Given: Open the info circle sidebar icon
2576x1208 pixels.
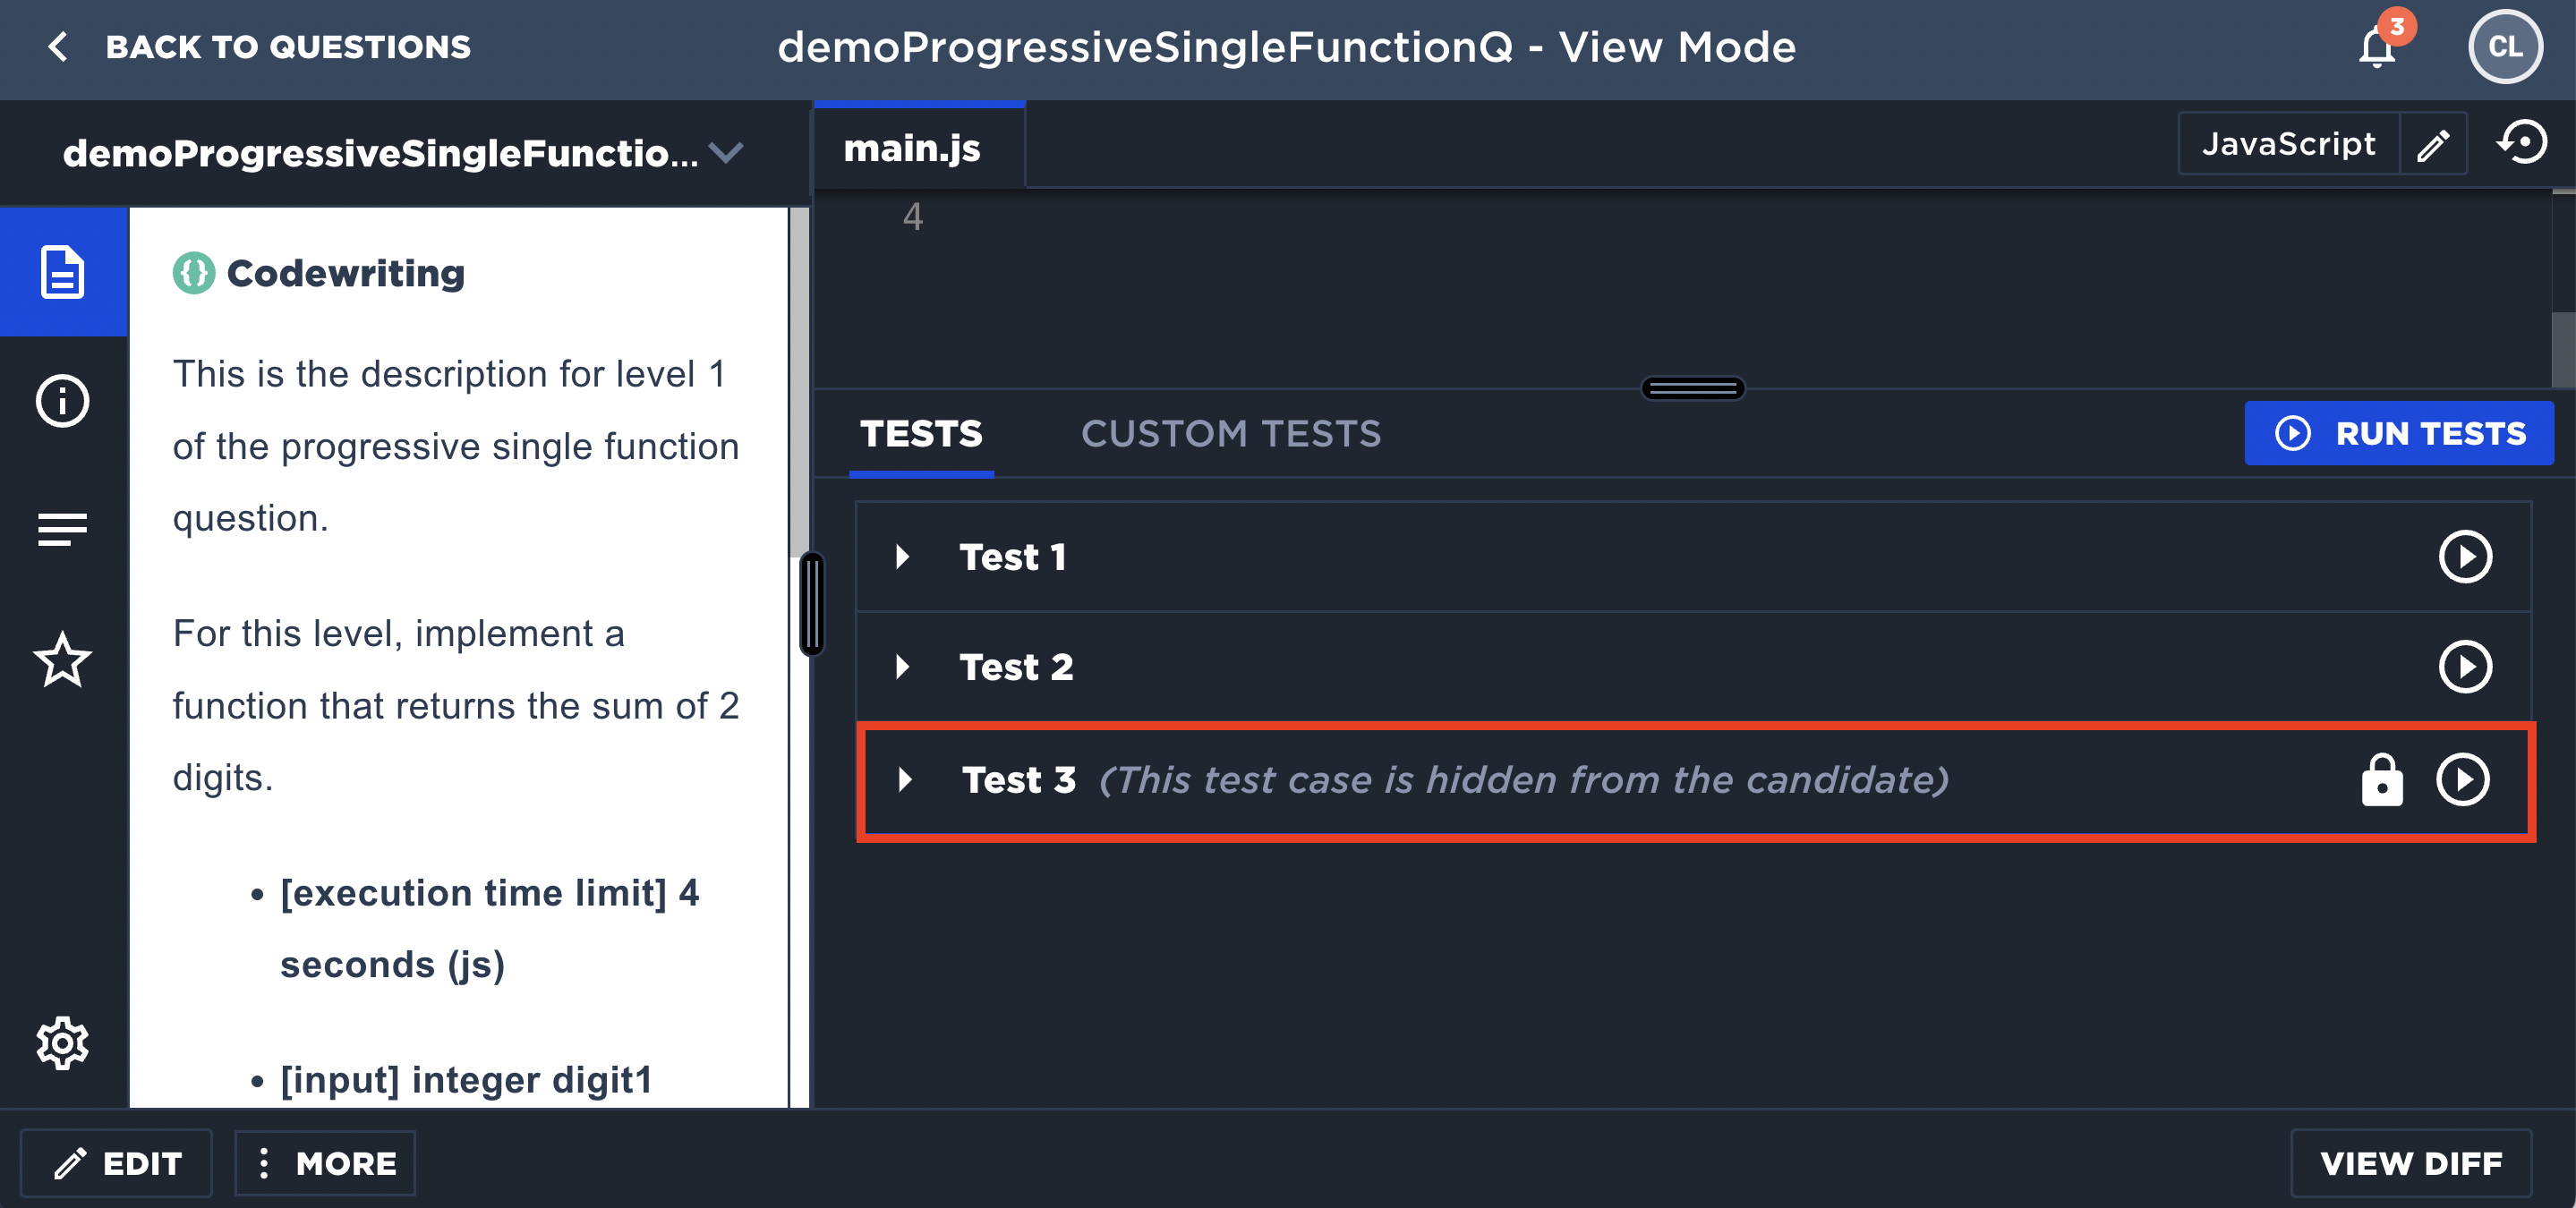Looking at the screenshot, I should [63, 401].
